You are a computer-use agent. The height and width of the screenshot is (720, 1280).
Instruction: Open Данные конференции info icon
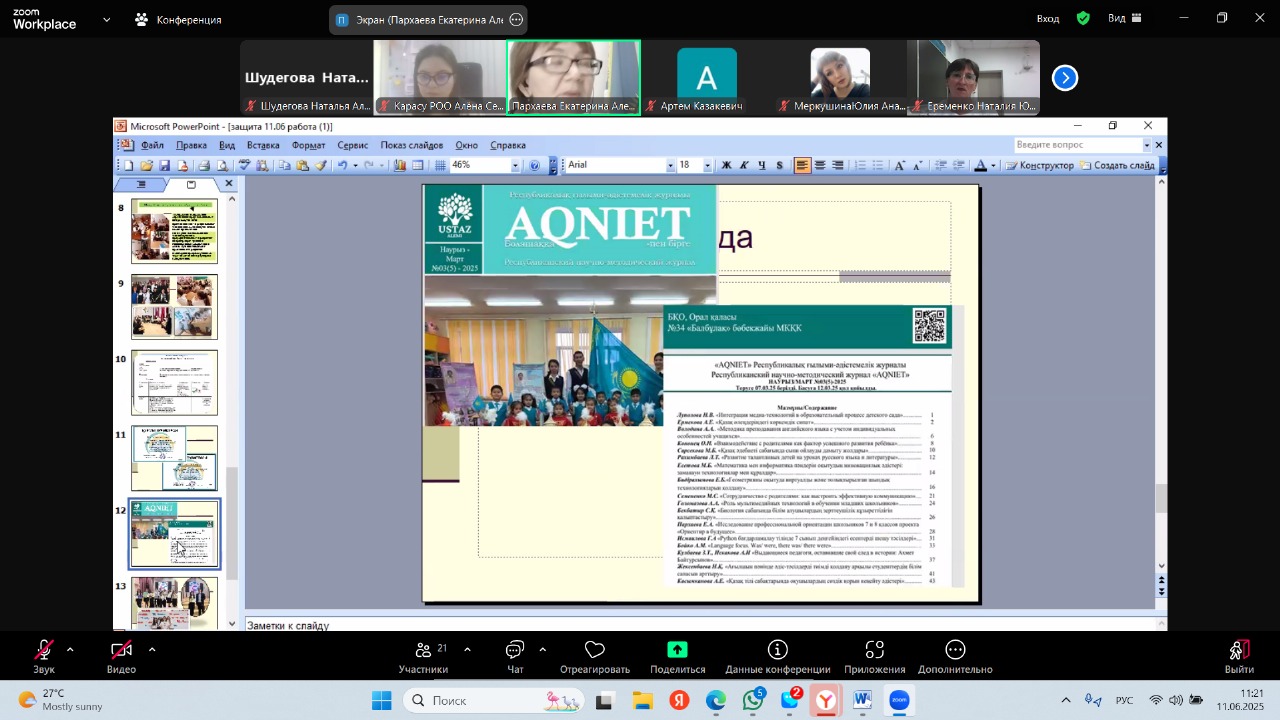pos(778,651)
